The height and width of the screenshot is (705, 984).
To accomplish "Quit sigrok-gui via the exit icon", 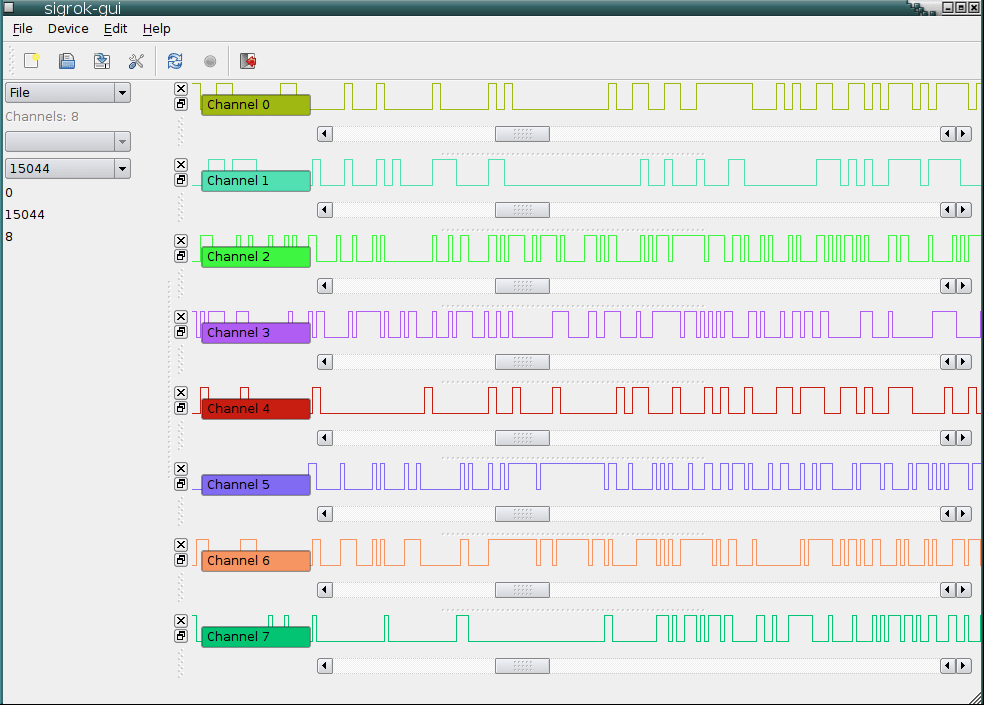I will [x=247, y=61].
